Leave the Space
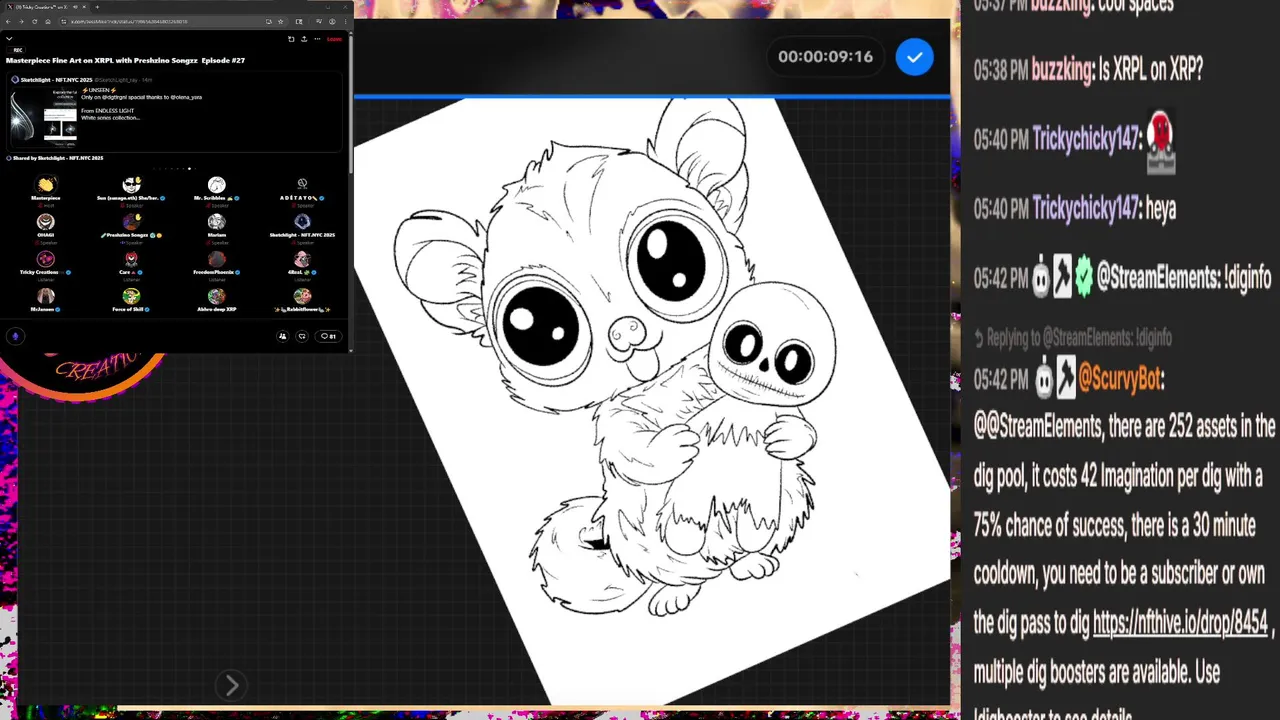 point(334,39)
